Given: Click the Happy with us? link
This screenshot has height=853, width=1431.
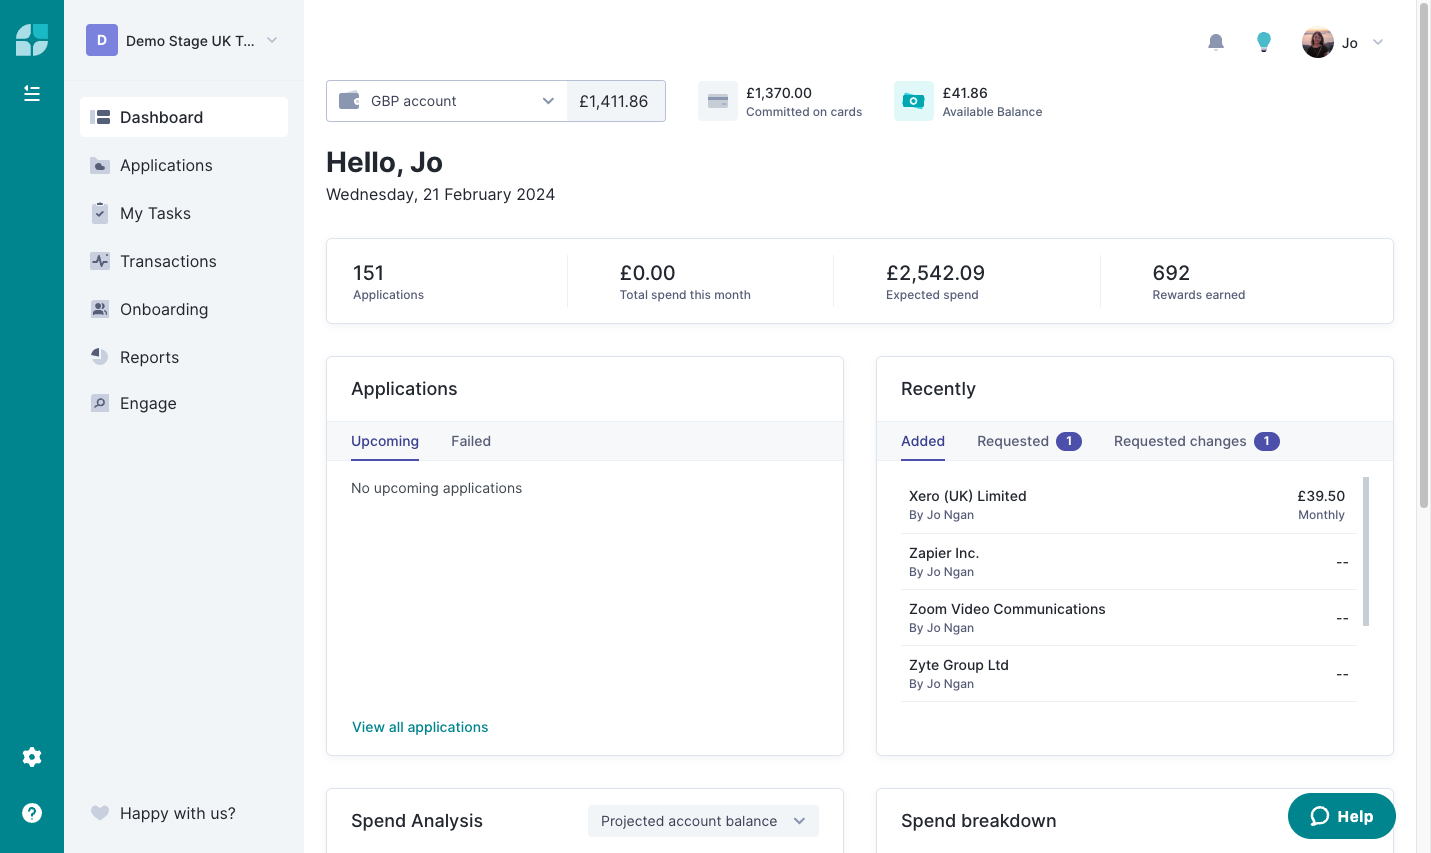Looking at the screenshot, I should (x=178, y=813).
